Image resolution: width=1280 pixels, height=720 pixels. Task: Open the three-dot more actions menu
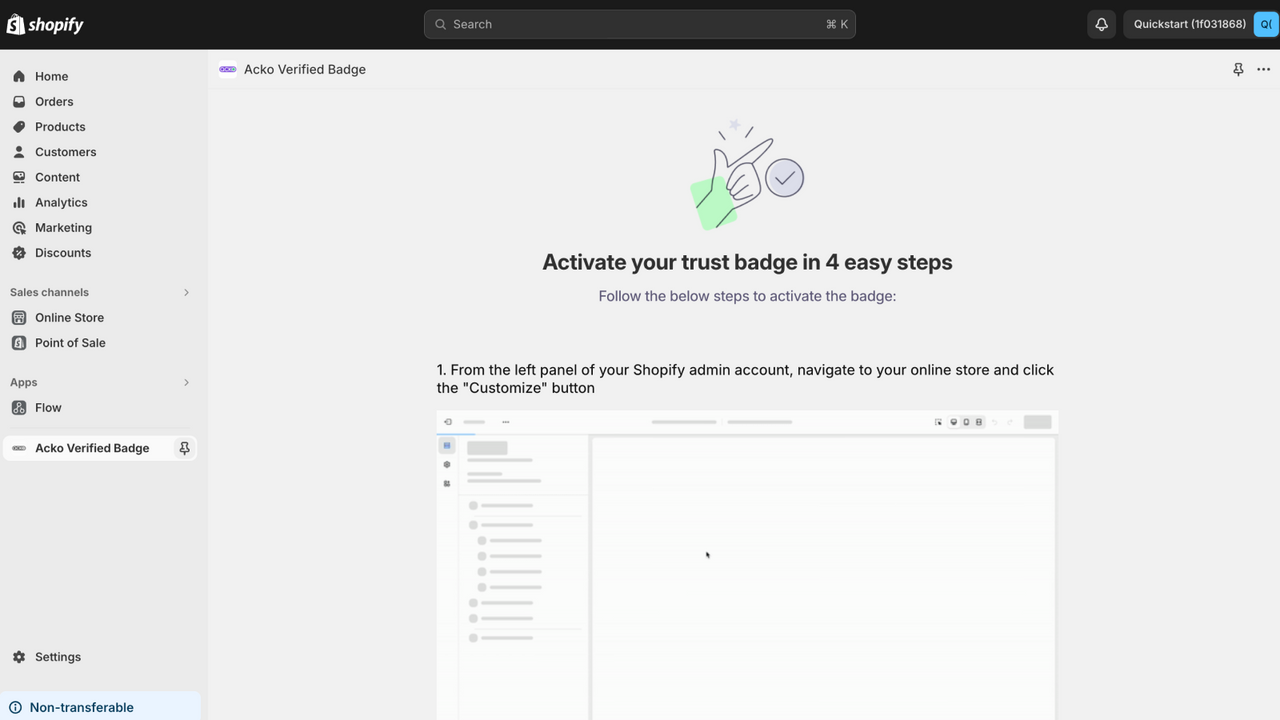coord(1263,69)
